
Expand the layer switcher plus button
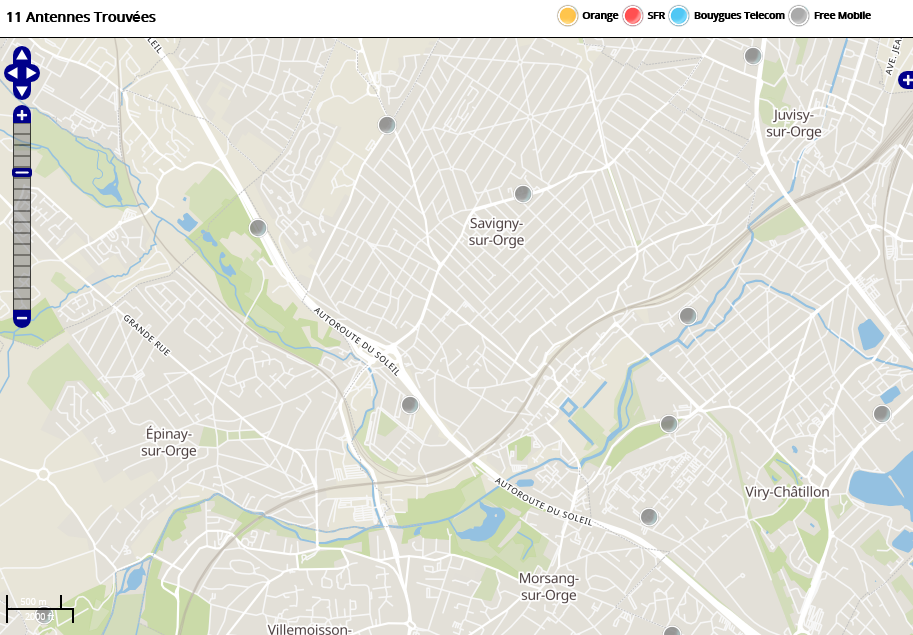(905, 80)
